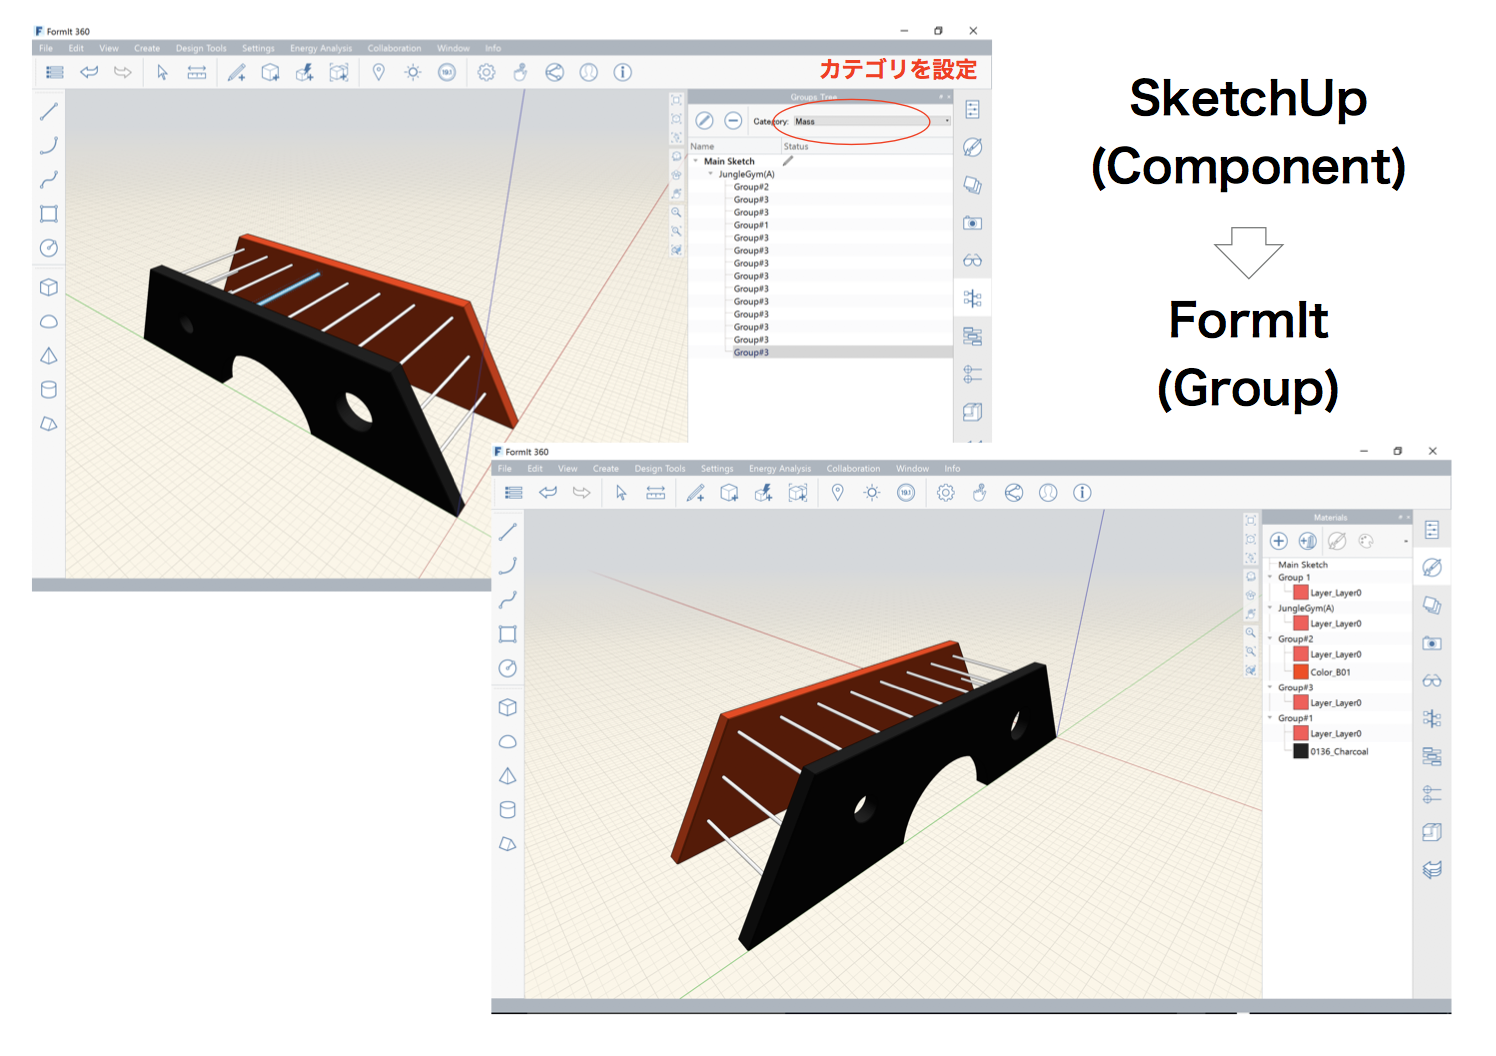Screen dimensions: 1496x1056
Task: Open the camera Scenes palette in the Materials window sidebar
Action: pyautogui.click(x=1432, y=643)
